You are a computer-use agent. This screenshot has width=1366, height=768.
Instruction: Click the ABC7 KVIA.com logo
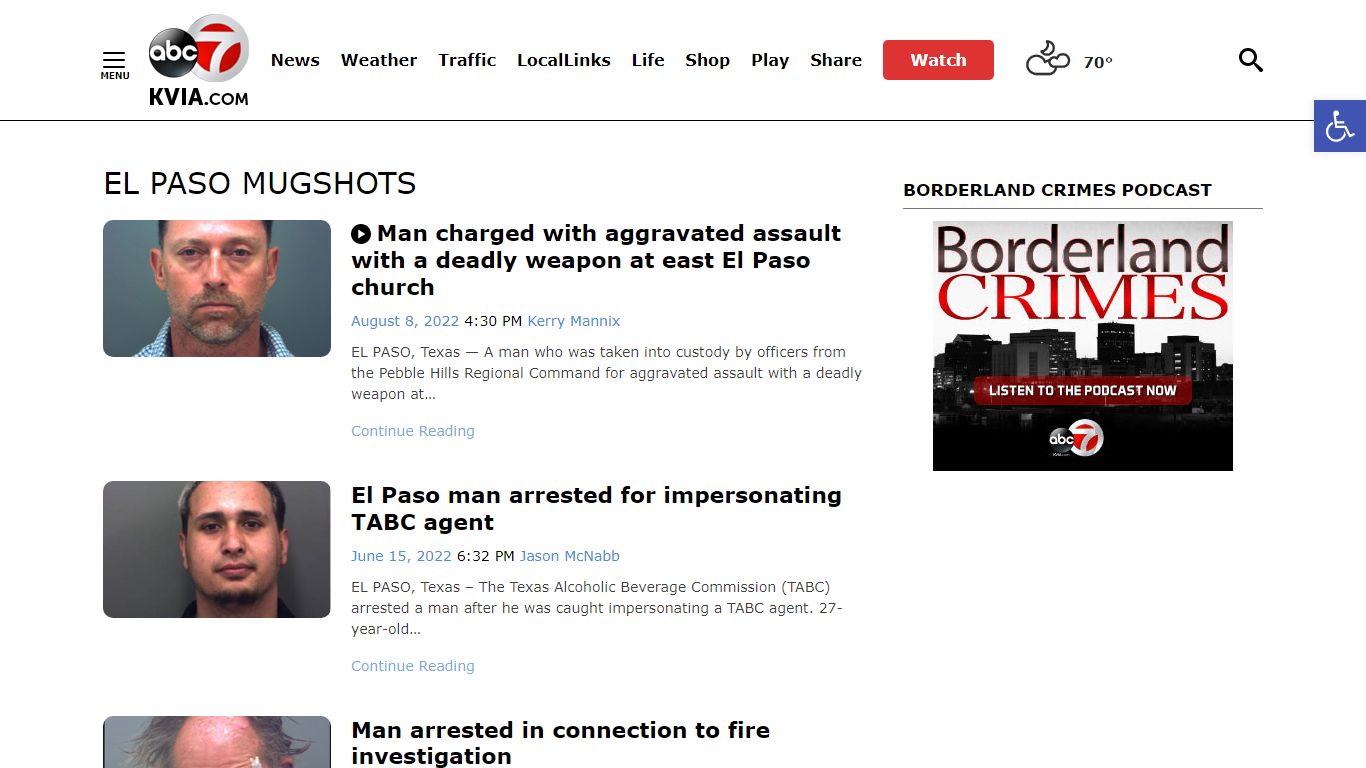click(199, 60)
